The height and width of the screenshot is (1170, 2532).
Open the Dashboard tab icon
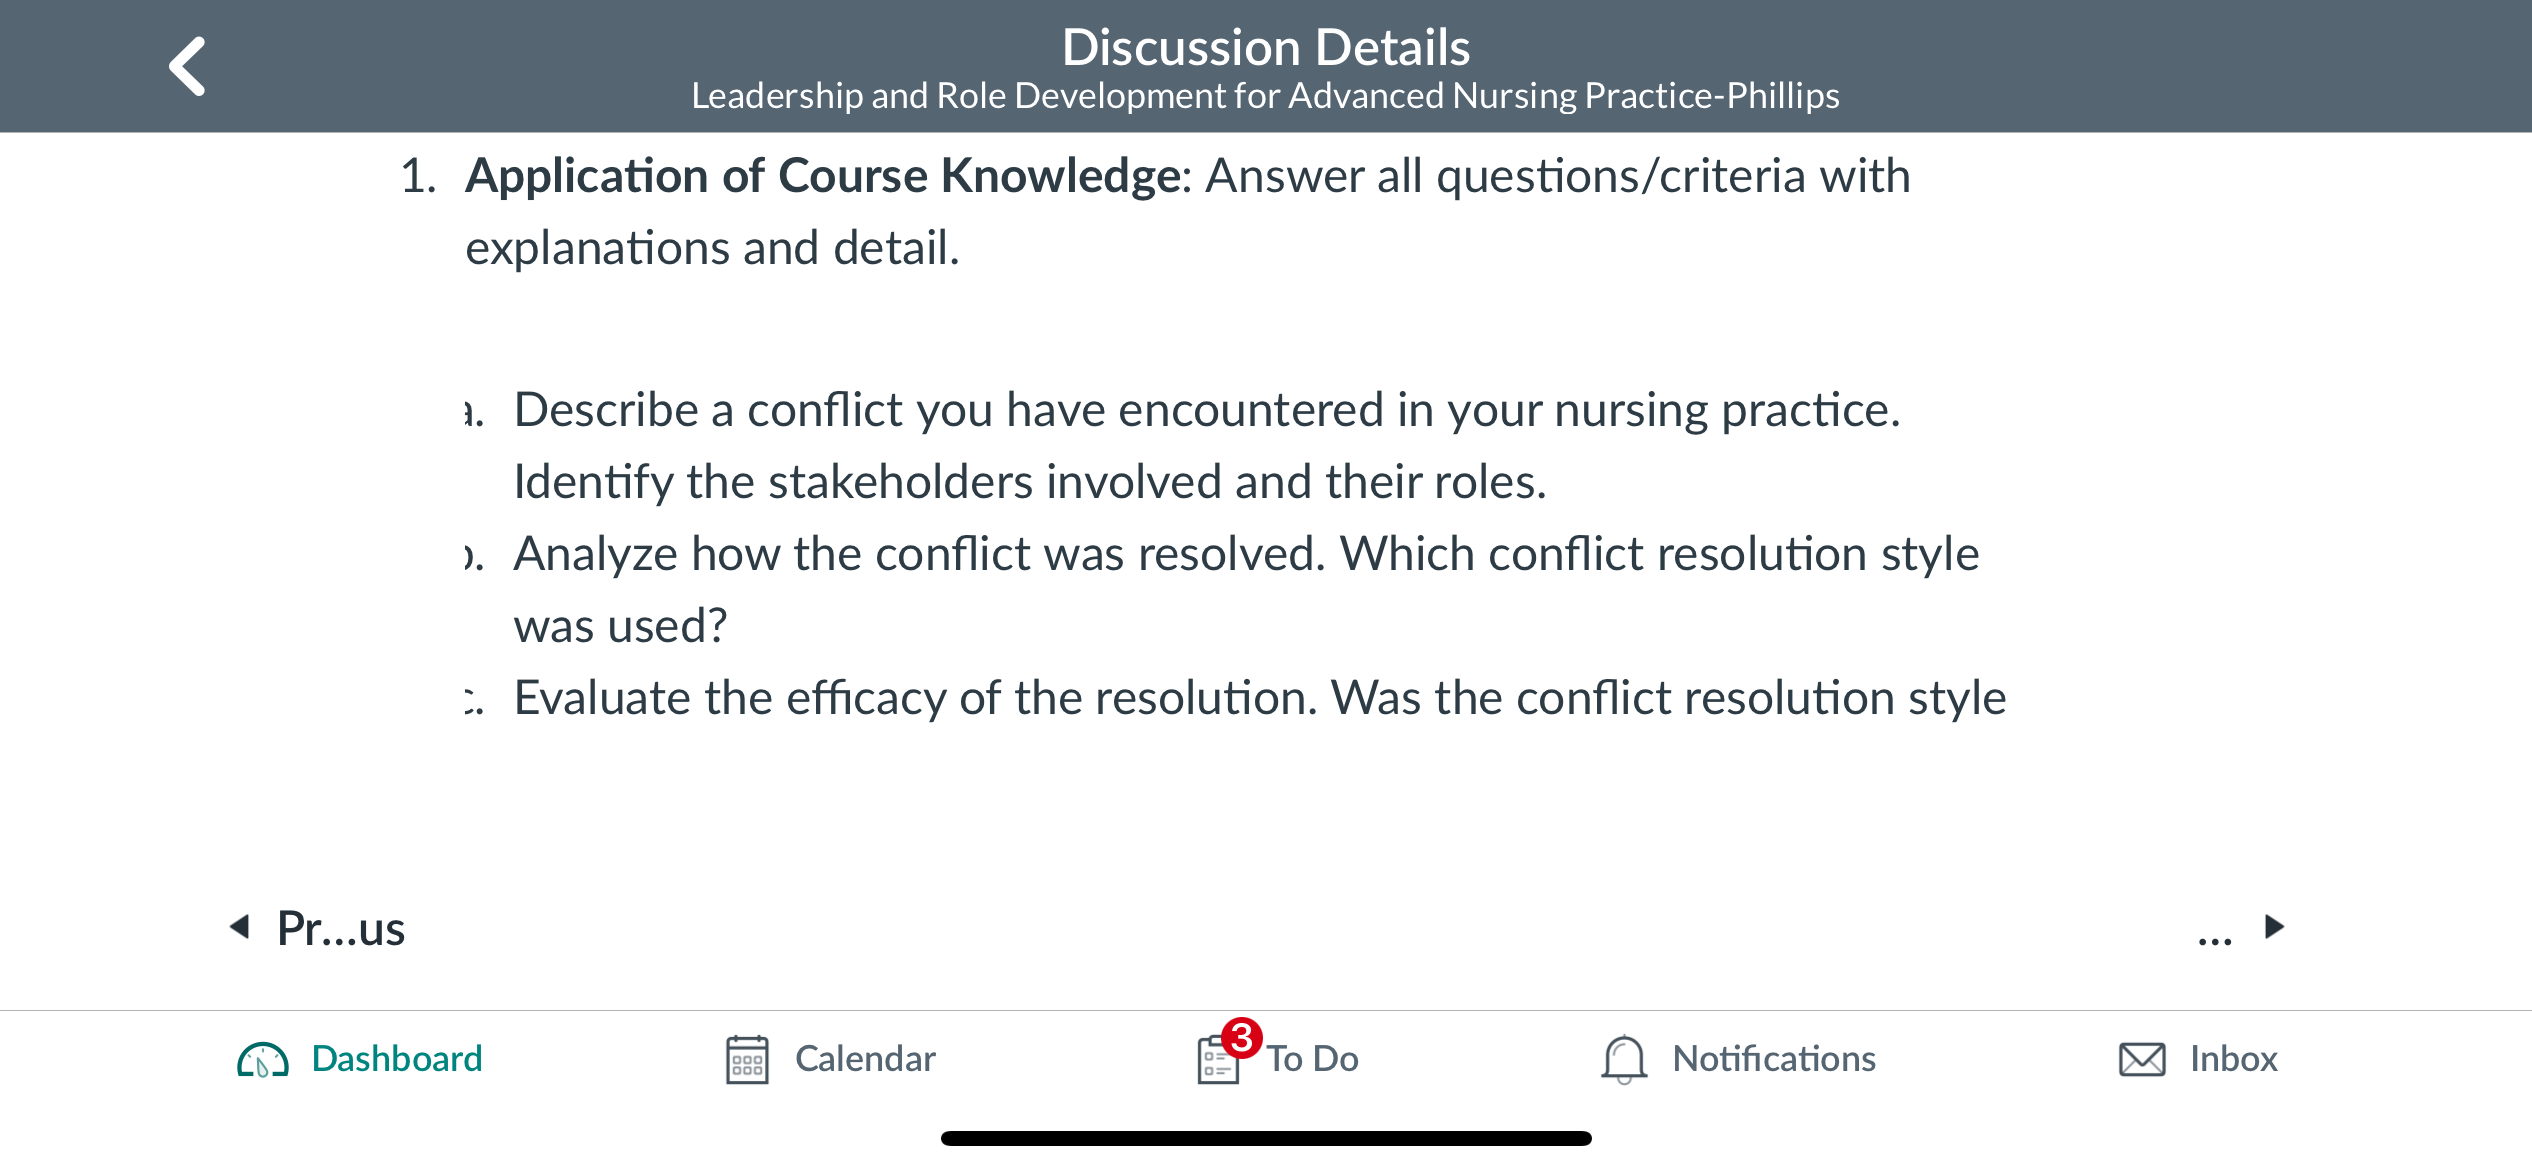263,1060
